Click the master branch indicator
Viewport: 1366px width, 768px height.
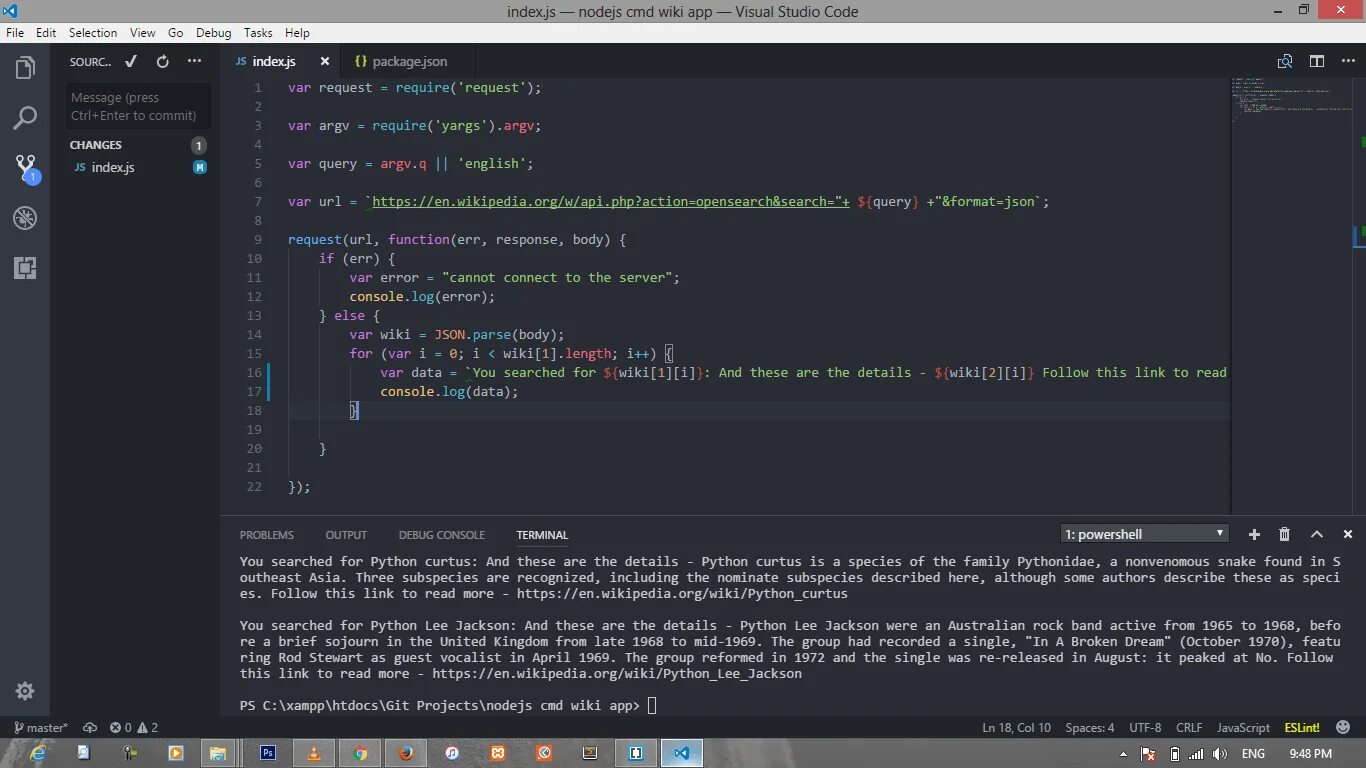[40, 727]
